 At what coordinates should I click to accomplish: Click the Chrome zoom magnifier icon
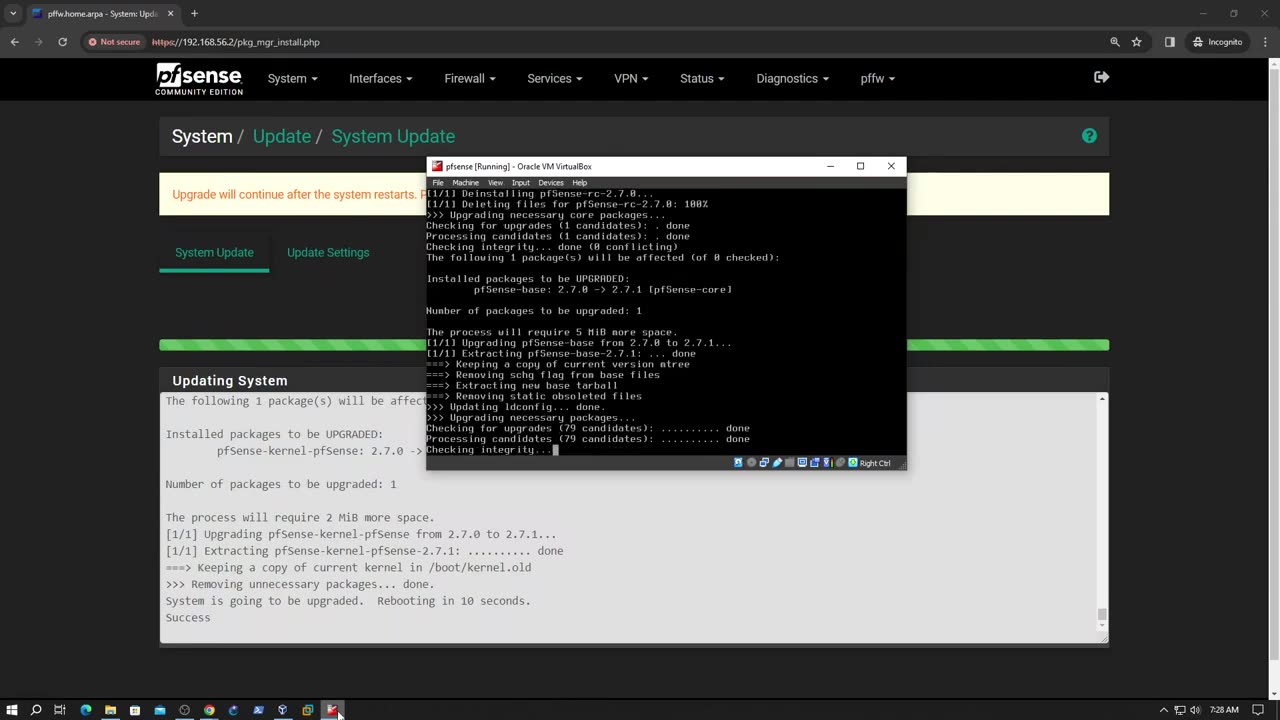click(1114, 42)
